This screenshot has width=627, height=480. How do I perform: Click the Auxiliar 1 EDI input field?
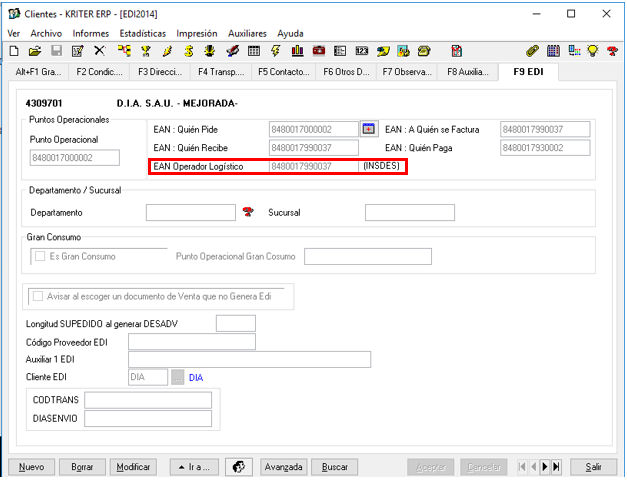pos(250,360)
